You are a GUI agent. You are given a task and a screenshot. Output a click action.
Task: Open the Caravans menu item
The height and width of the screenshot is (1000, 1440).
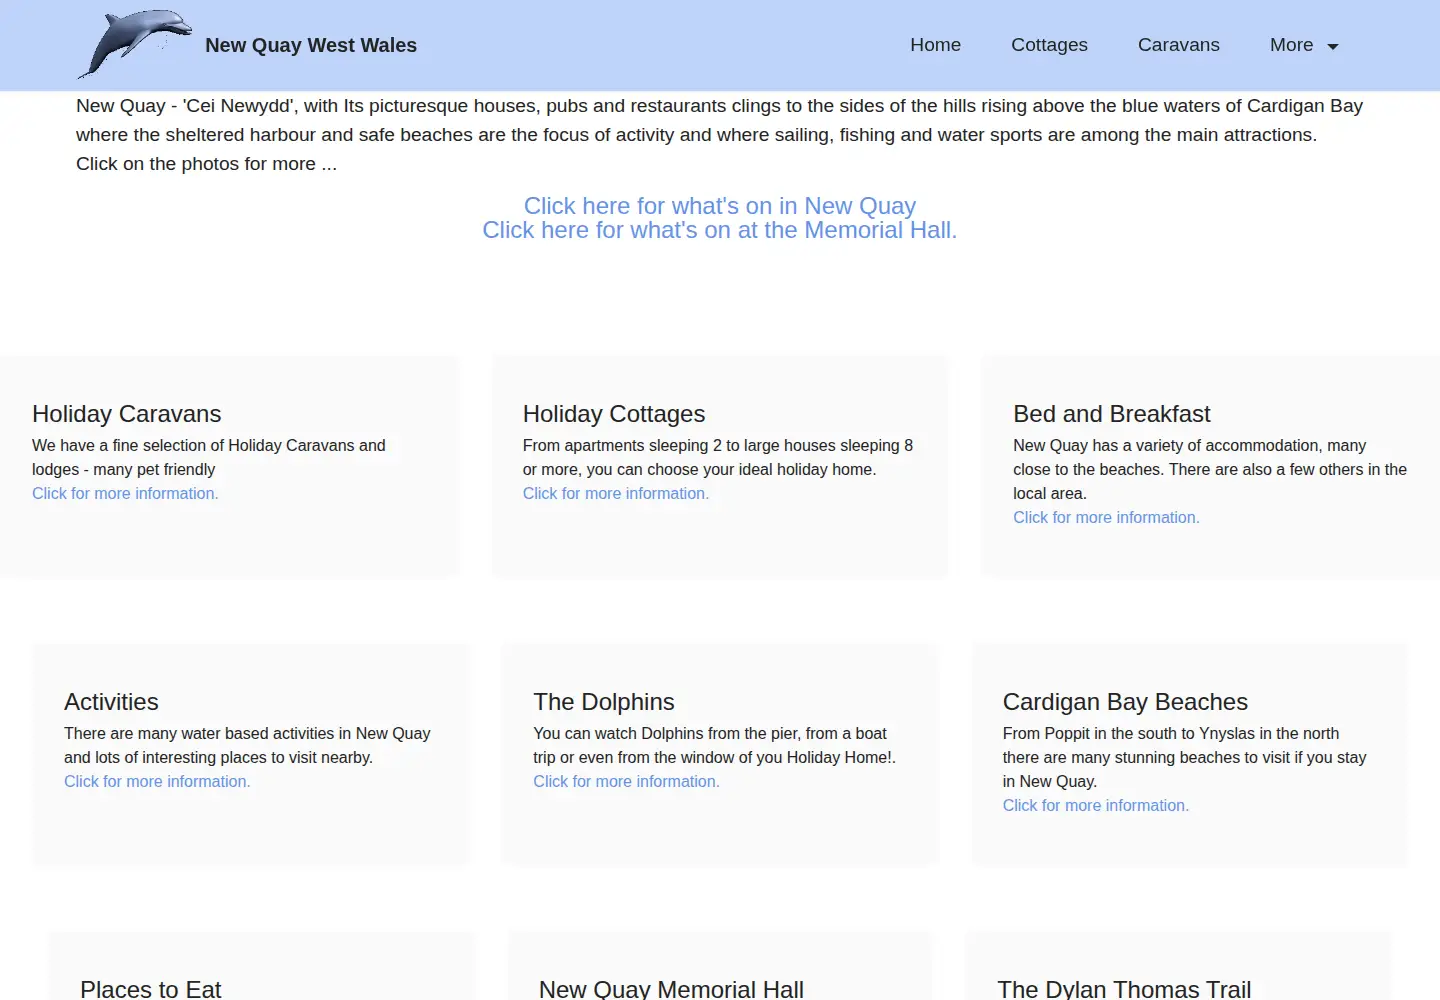point(1178,45)
